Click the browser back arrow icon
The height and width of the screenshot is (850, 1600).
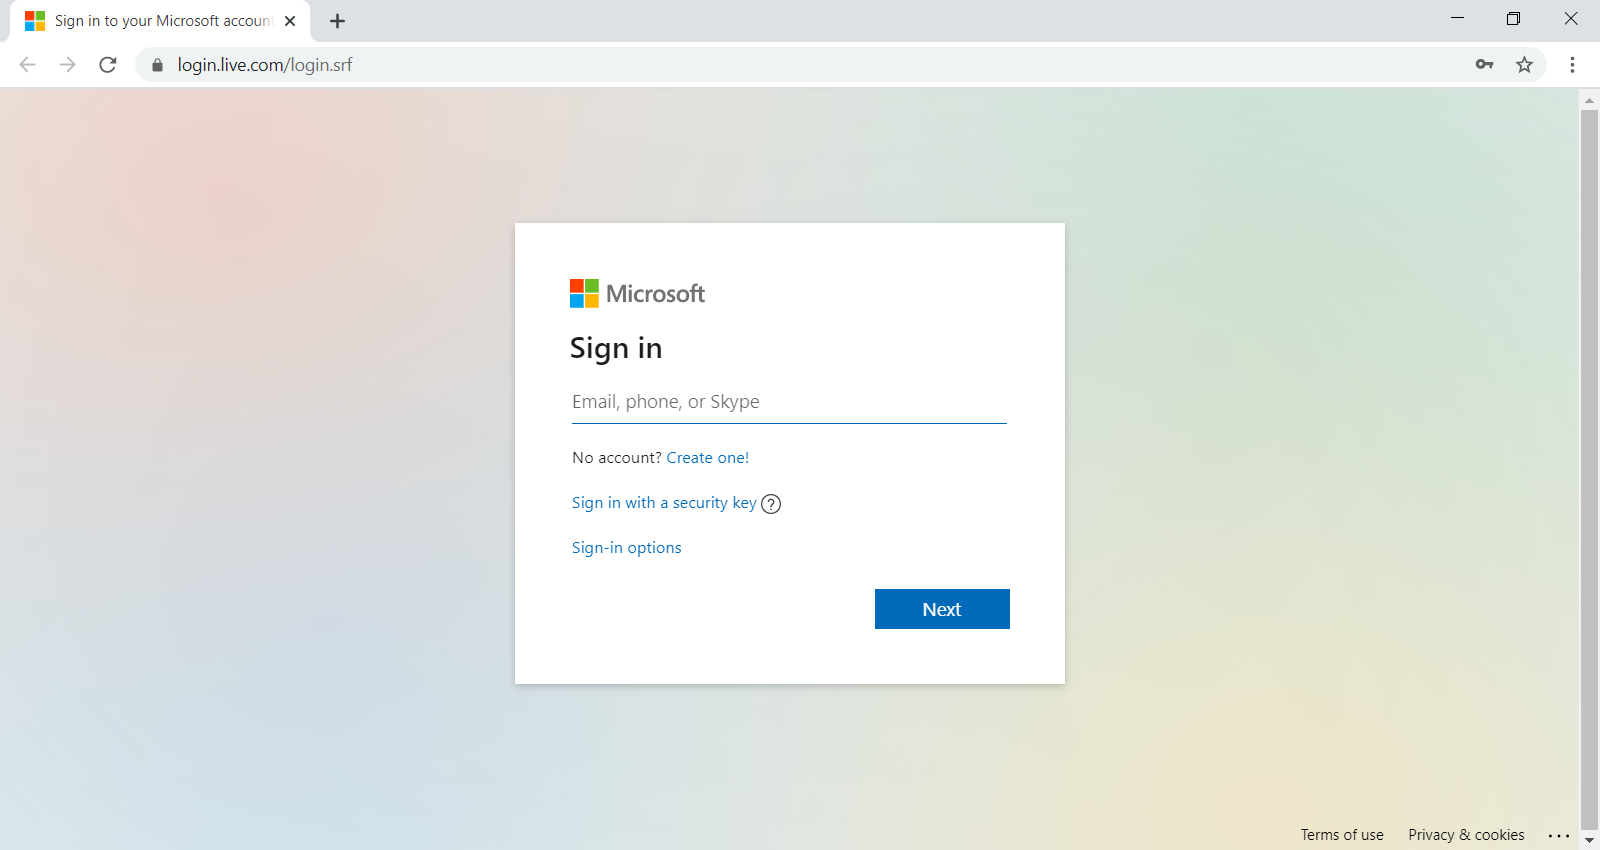pyautogui.click(x=28, y=65)
